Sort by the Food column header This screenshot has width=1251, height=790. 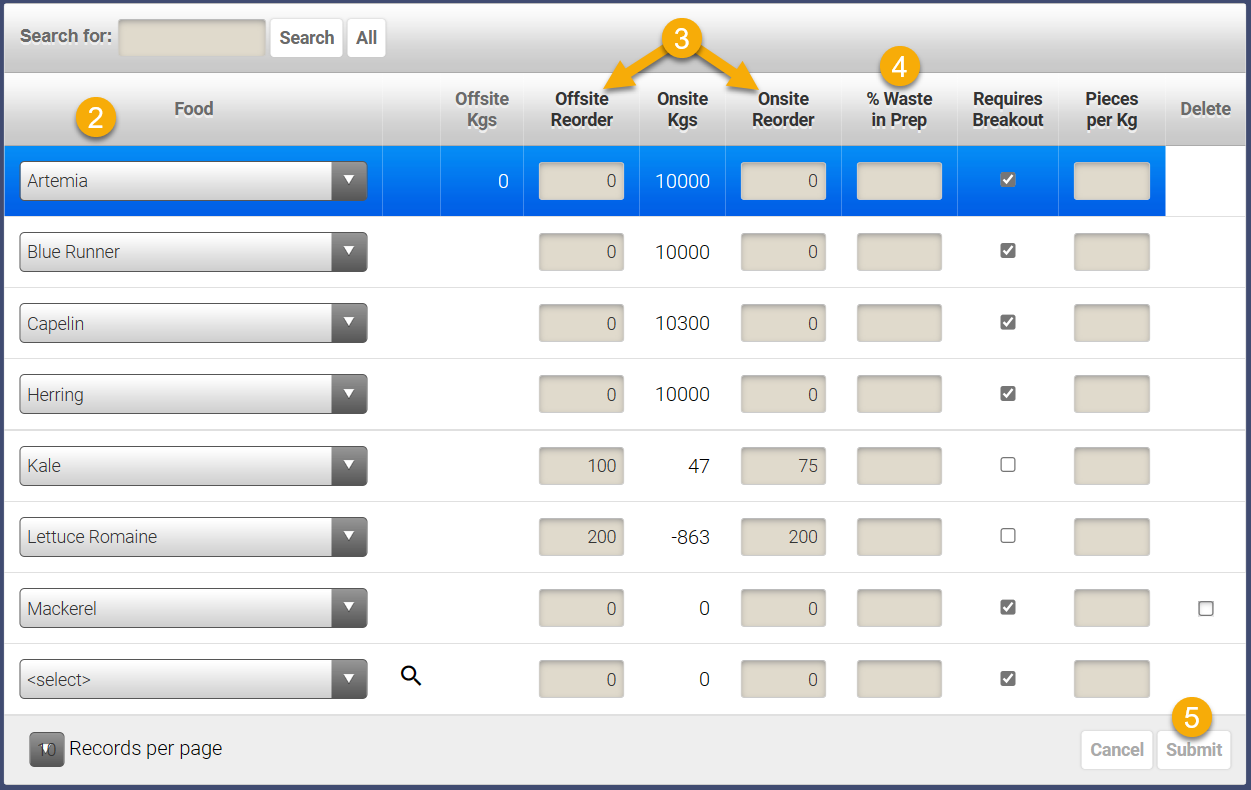194,109
